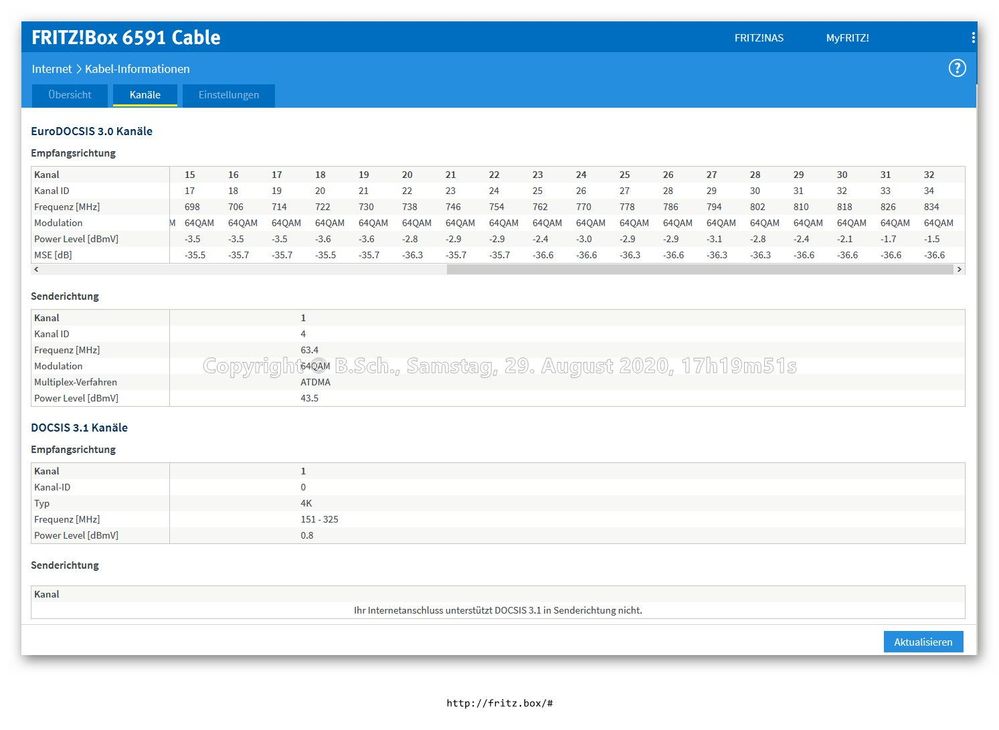
Task: Click Internet in the breadcrumb
Action: pyautogui.click(x=52, y=69)
